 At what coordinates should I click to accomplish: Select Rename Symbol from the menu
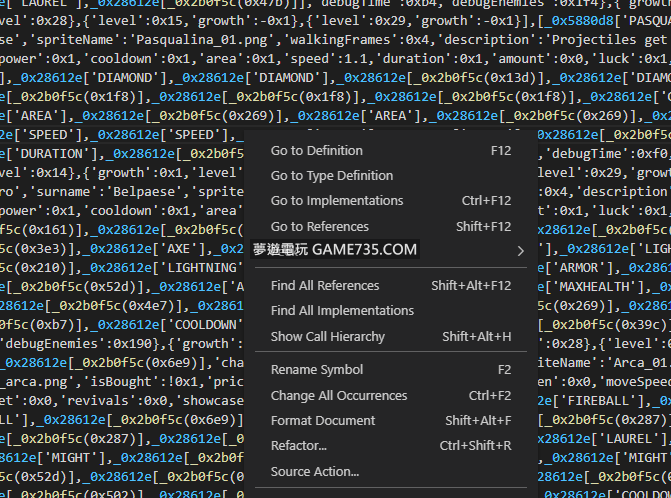[x=316, y=370]
